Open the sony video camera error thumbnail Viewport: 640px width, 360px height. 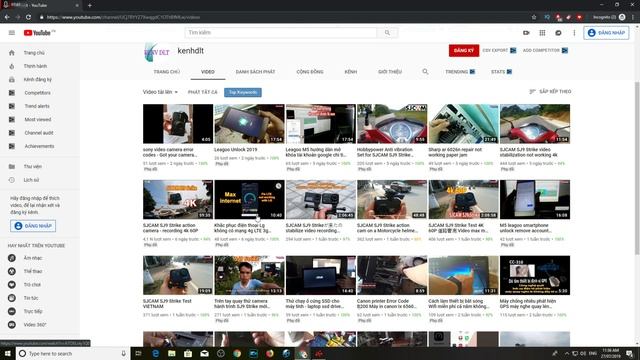(178, 124)
